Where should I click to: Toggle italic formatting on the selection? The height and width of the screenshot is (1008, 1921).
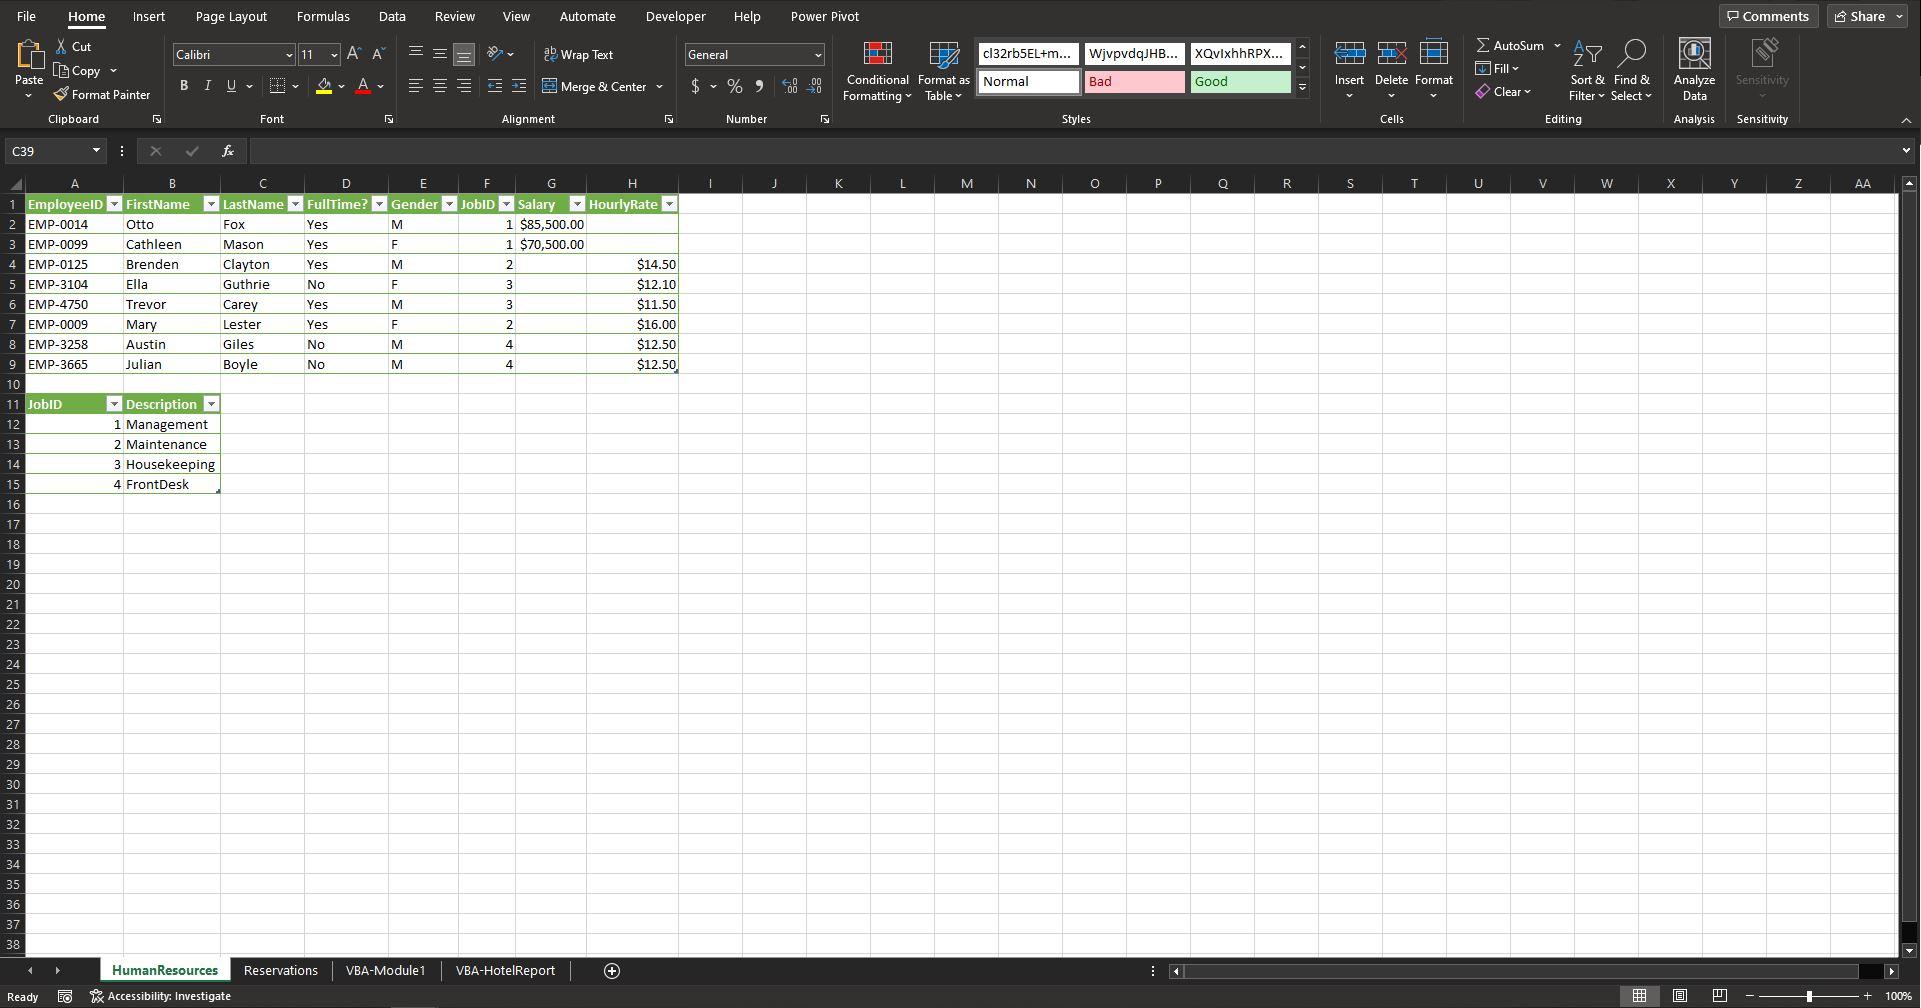207,86
